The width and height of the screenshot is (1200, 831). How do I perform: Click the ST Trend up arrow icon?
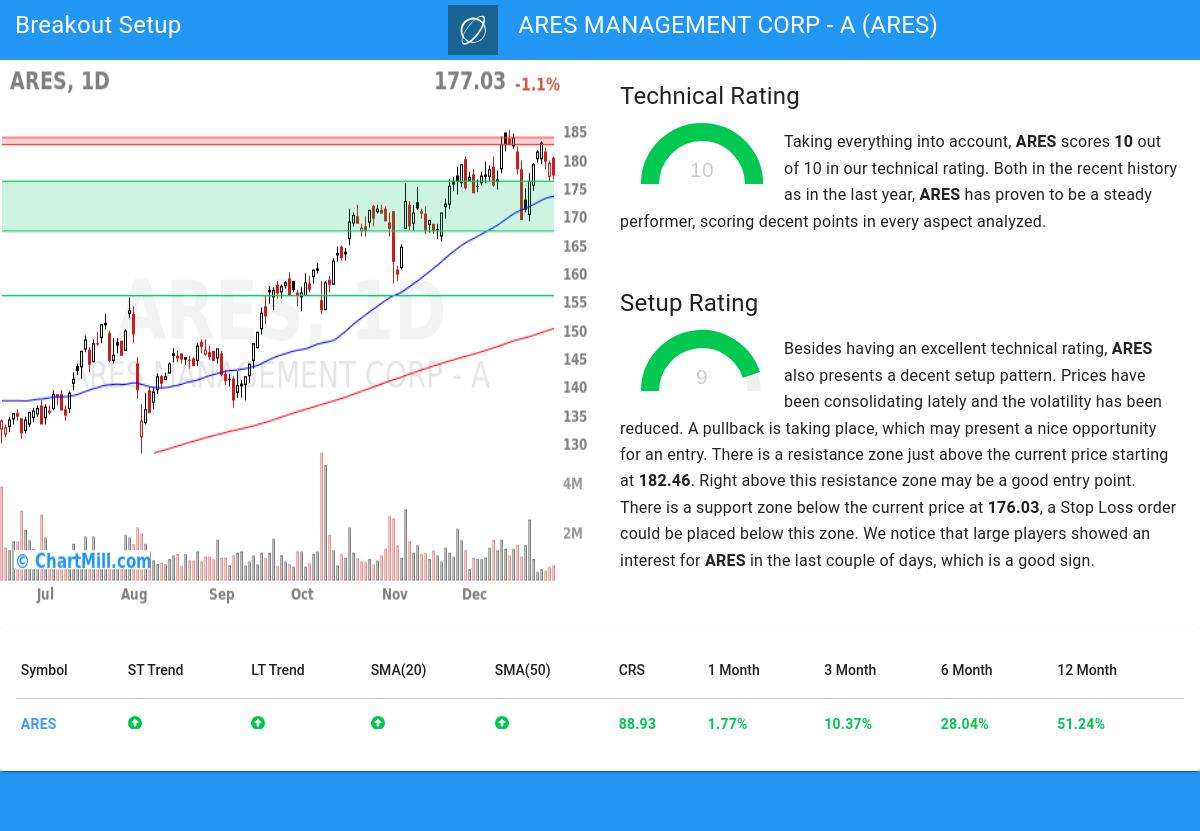point(135,723)
